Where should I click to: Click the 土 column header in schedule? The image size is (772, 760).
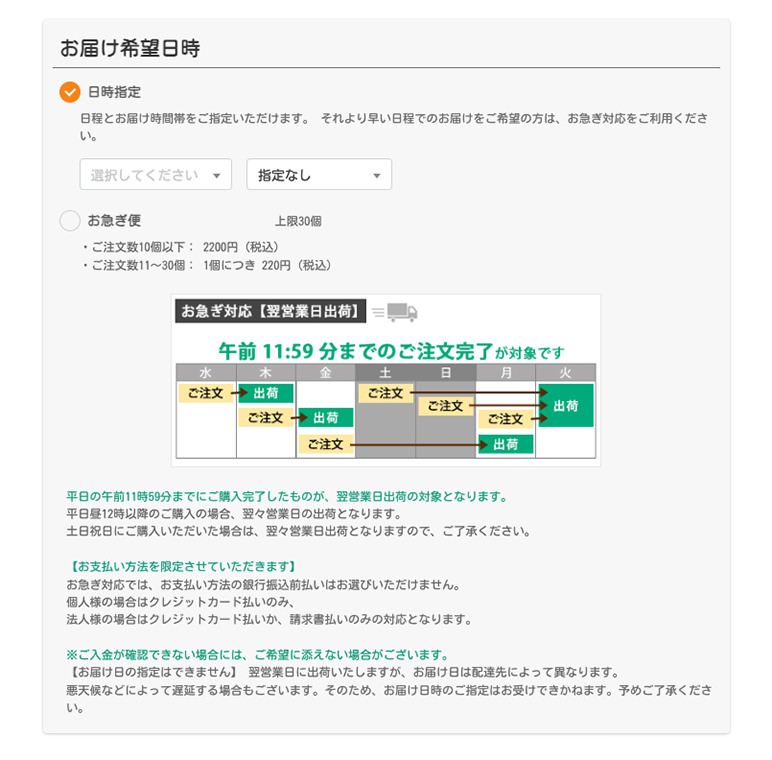tap(386, 372)
